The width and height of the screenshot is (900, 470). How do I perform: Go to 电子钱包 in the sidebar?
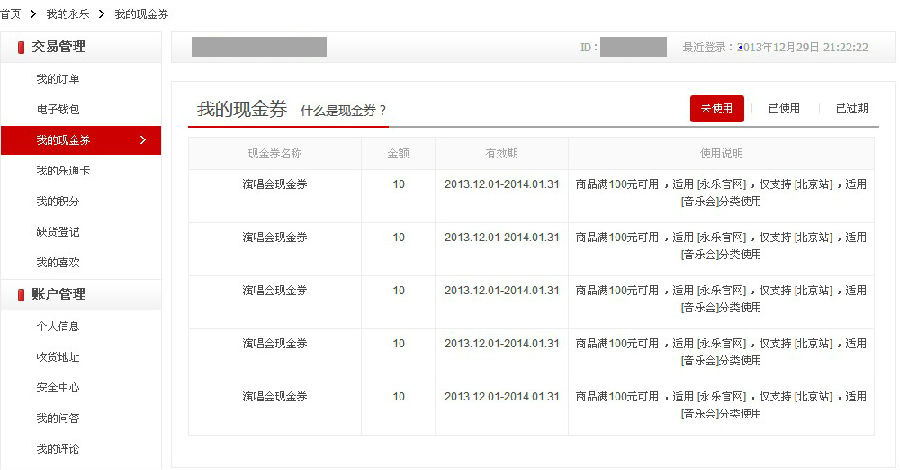click(57, 109)
